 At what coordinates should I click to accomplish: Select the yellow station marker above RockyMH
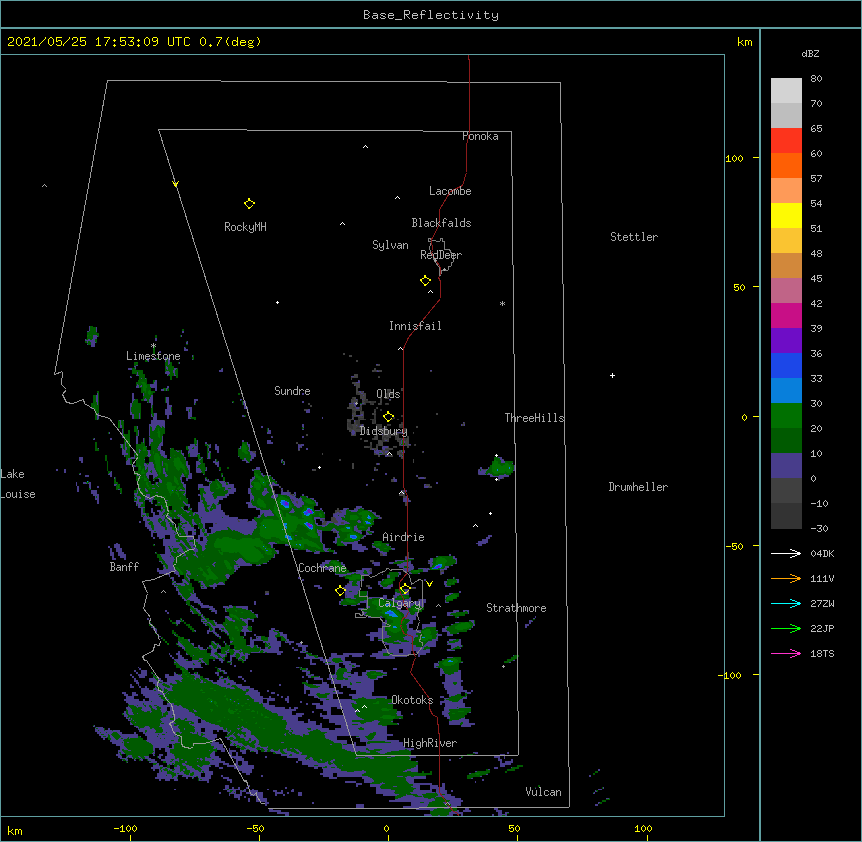click(x=249, y=204)
